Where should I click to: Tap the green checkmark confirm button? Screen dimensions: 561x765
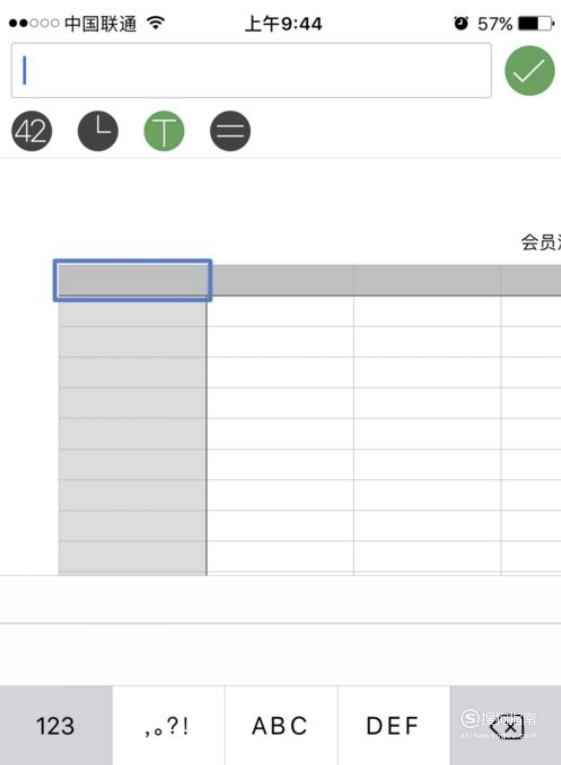pos(529,71)
